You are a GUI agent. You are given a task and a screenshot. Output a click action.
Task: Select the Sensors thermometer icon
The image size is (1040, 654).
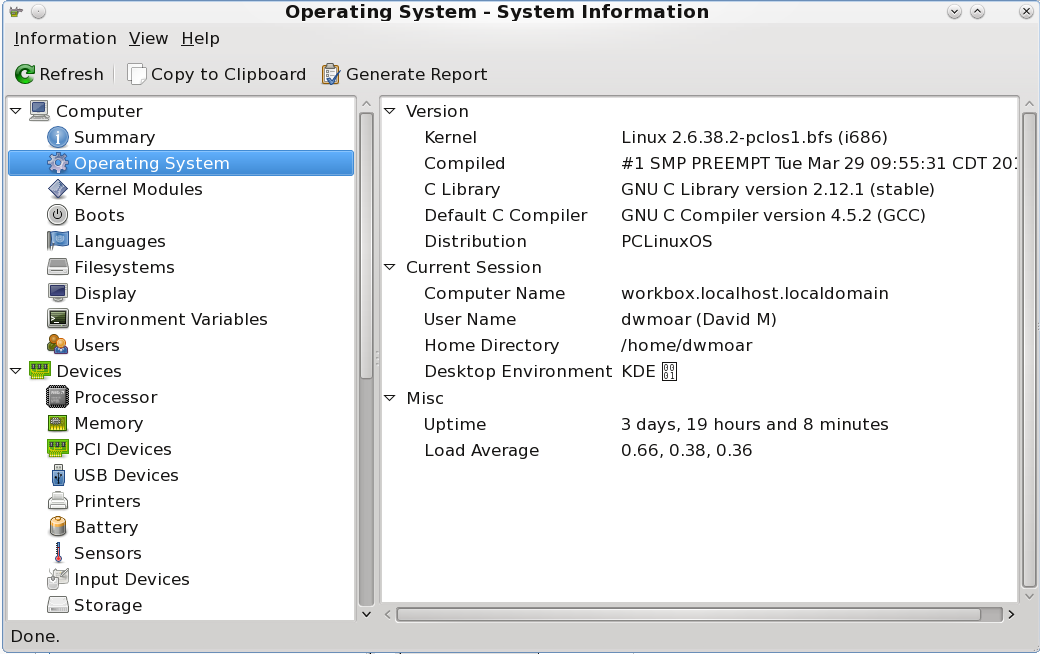click(58, 553)
